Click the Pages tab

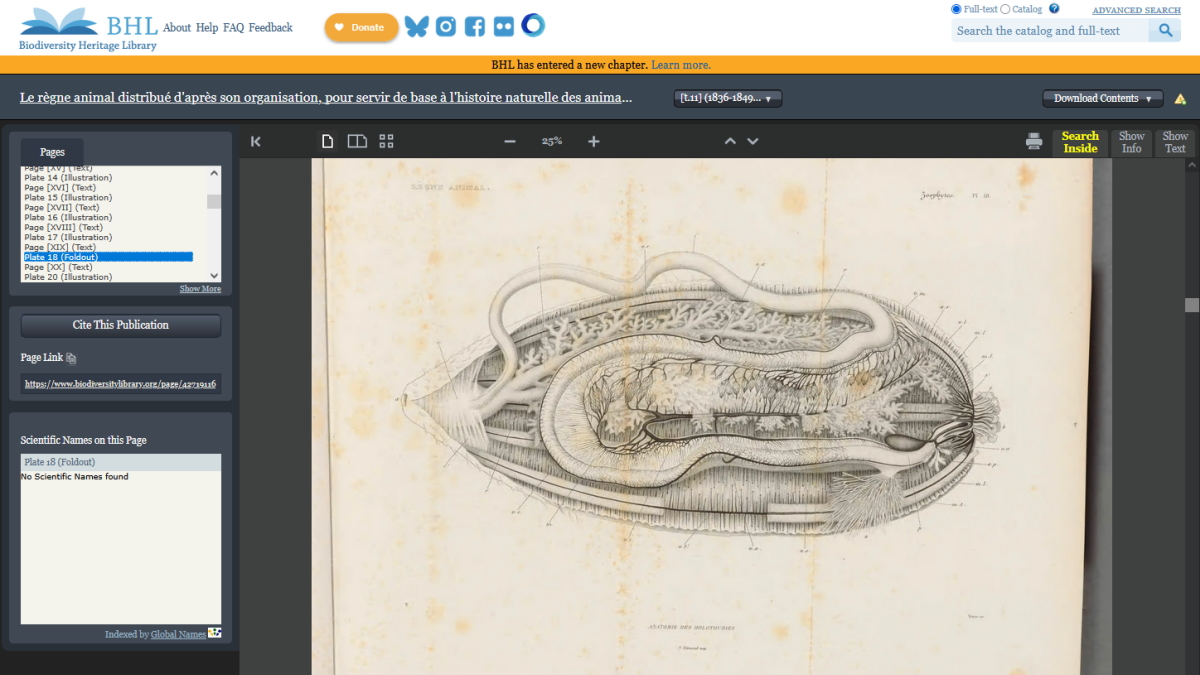[x=53, y=152]
